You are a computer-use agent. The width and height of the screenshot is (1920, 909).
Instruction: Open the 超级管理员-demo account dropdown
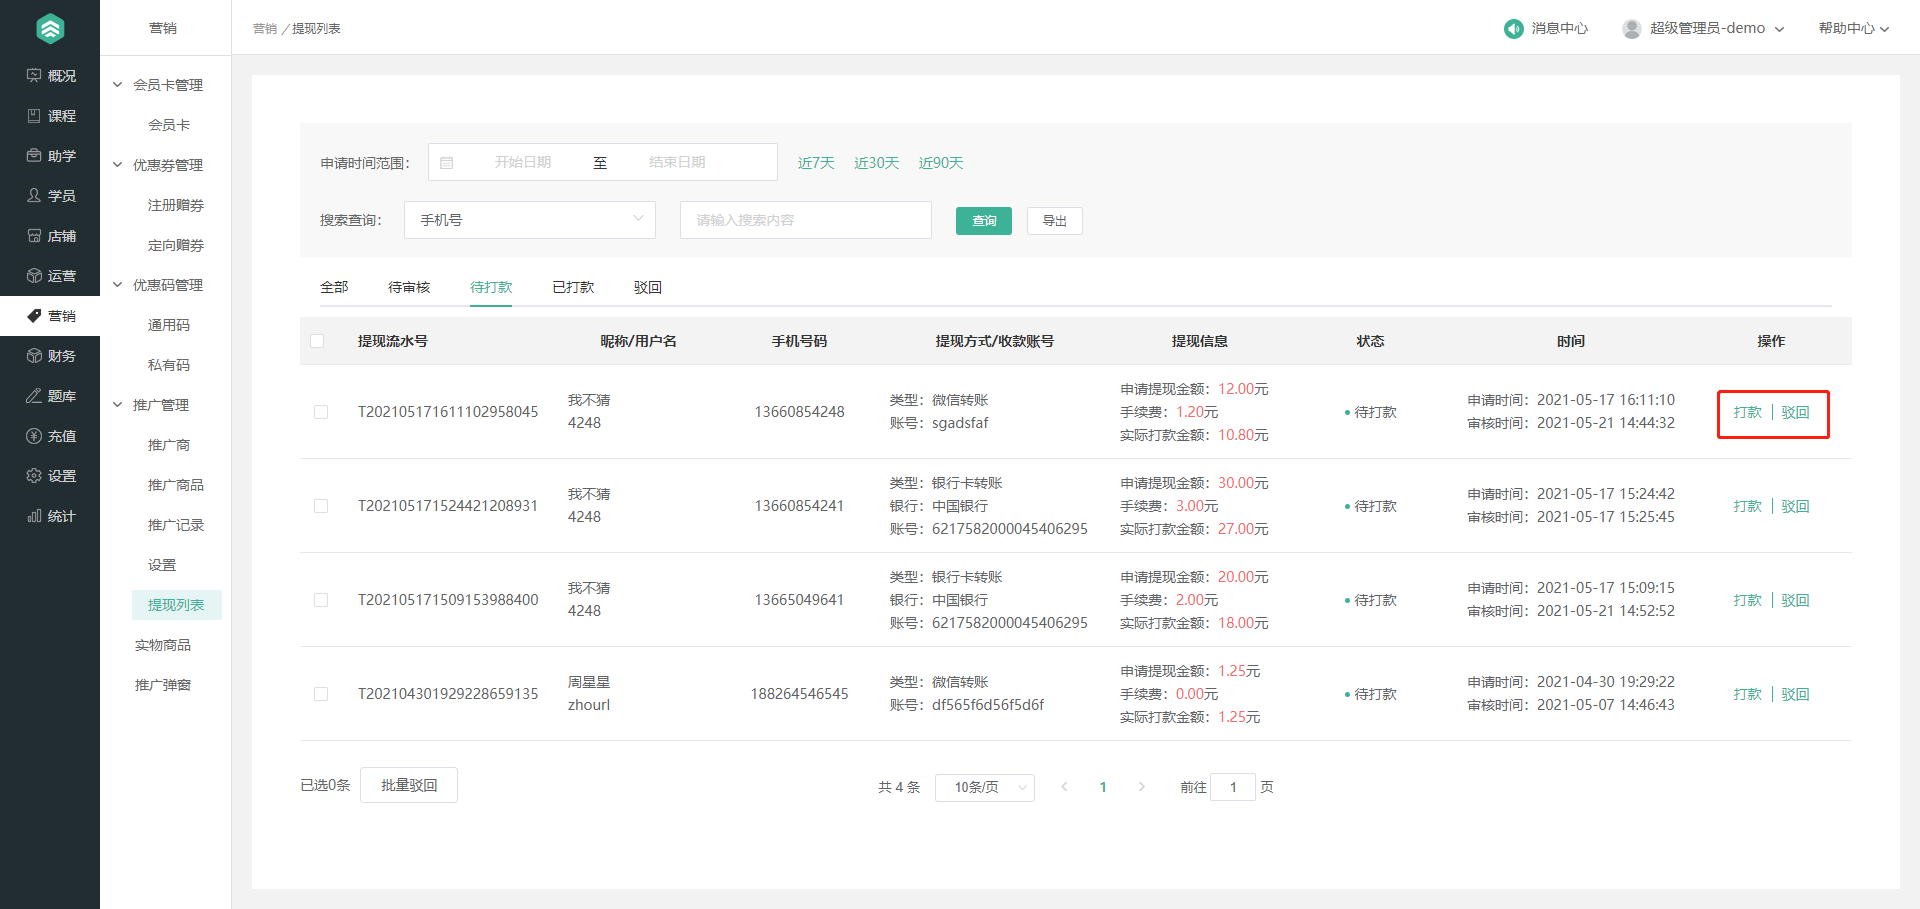1717,29
